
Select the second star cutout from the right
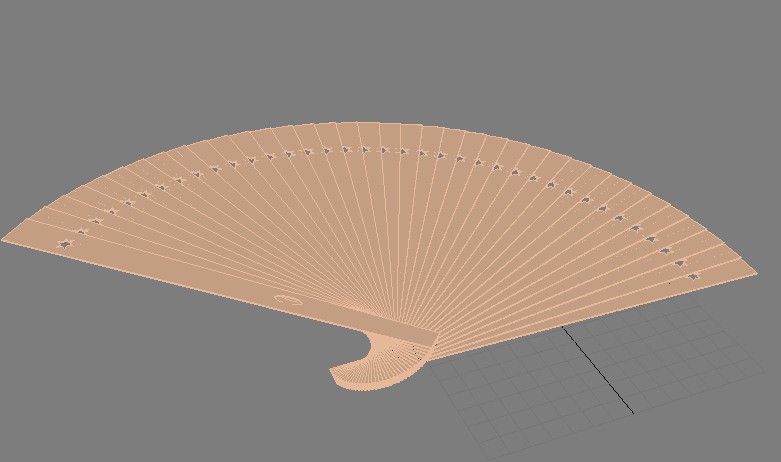click(680, 263)
